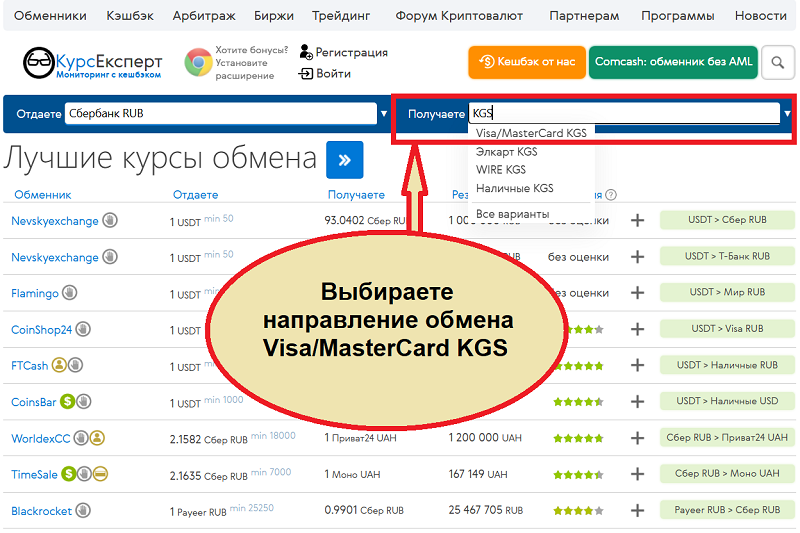This screenshot has width=800, height=533.
Task: Click the USDT > Сбер RUB button
Action: click(727, 220)
